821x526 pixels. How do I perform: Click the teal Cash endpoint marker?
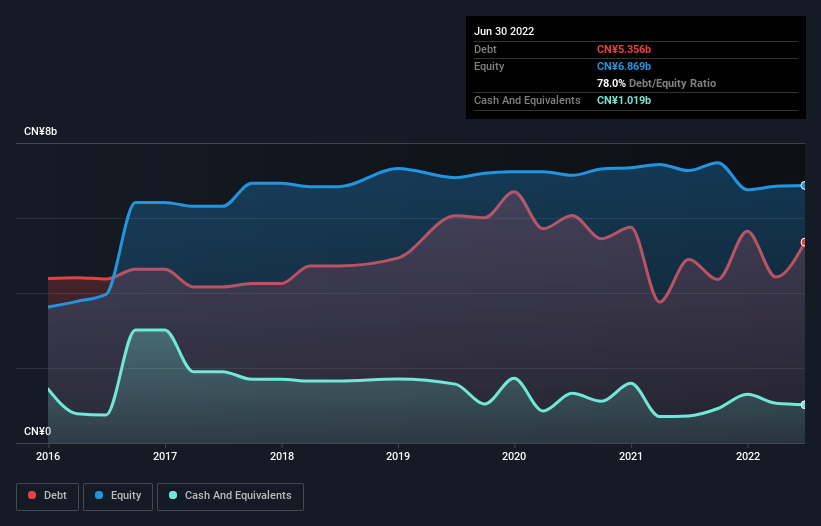click(804, 405)
